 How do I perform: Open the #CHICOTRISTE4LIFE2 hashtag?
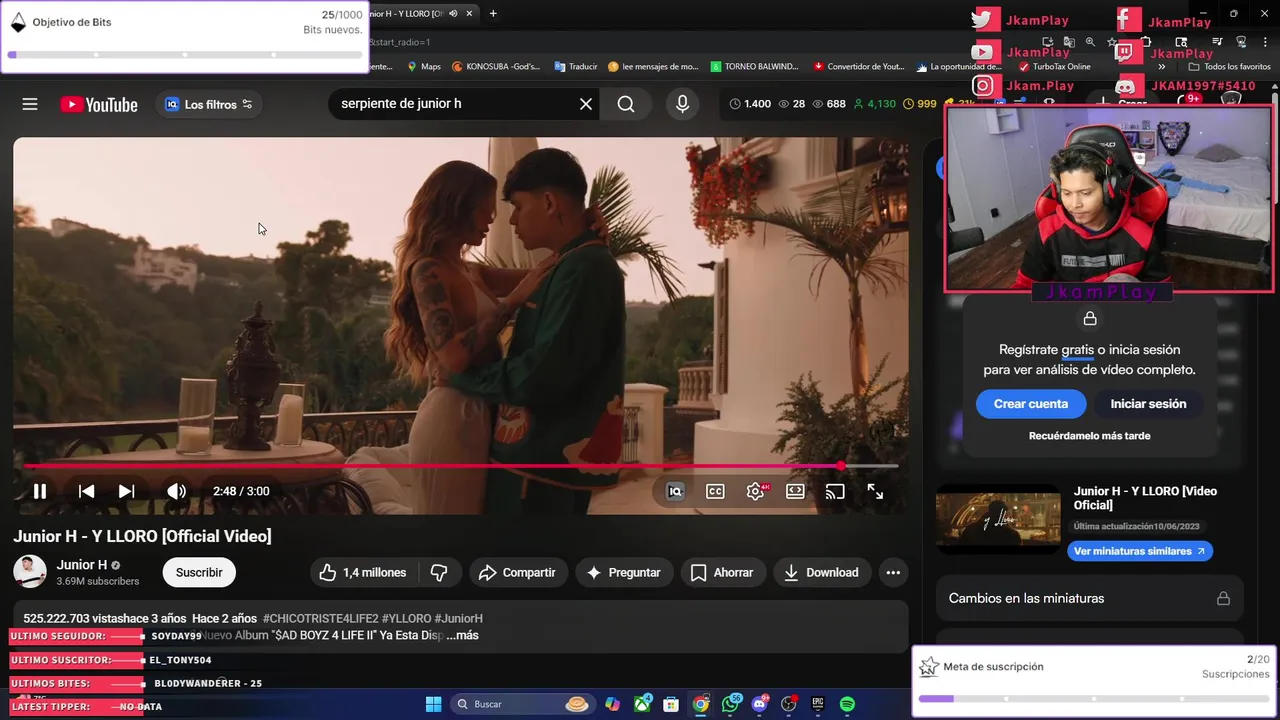click(x=320, y=618)
